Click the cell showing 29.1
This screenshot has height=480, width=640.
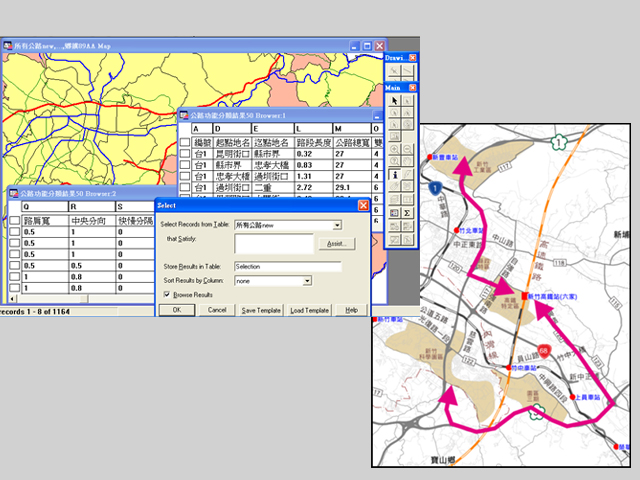[x=351, y=187]
